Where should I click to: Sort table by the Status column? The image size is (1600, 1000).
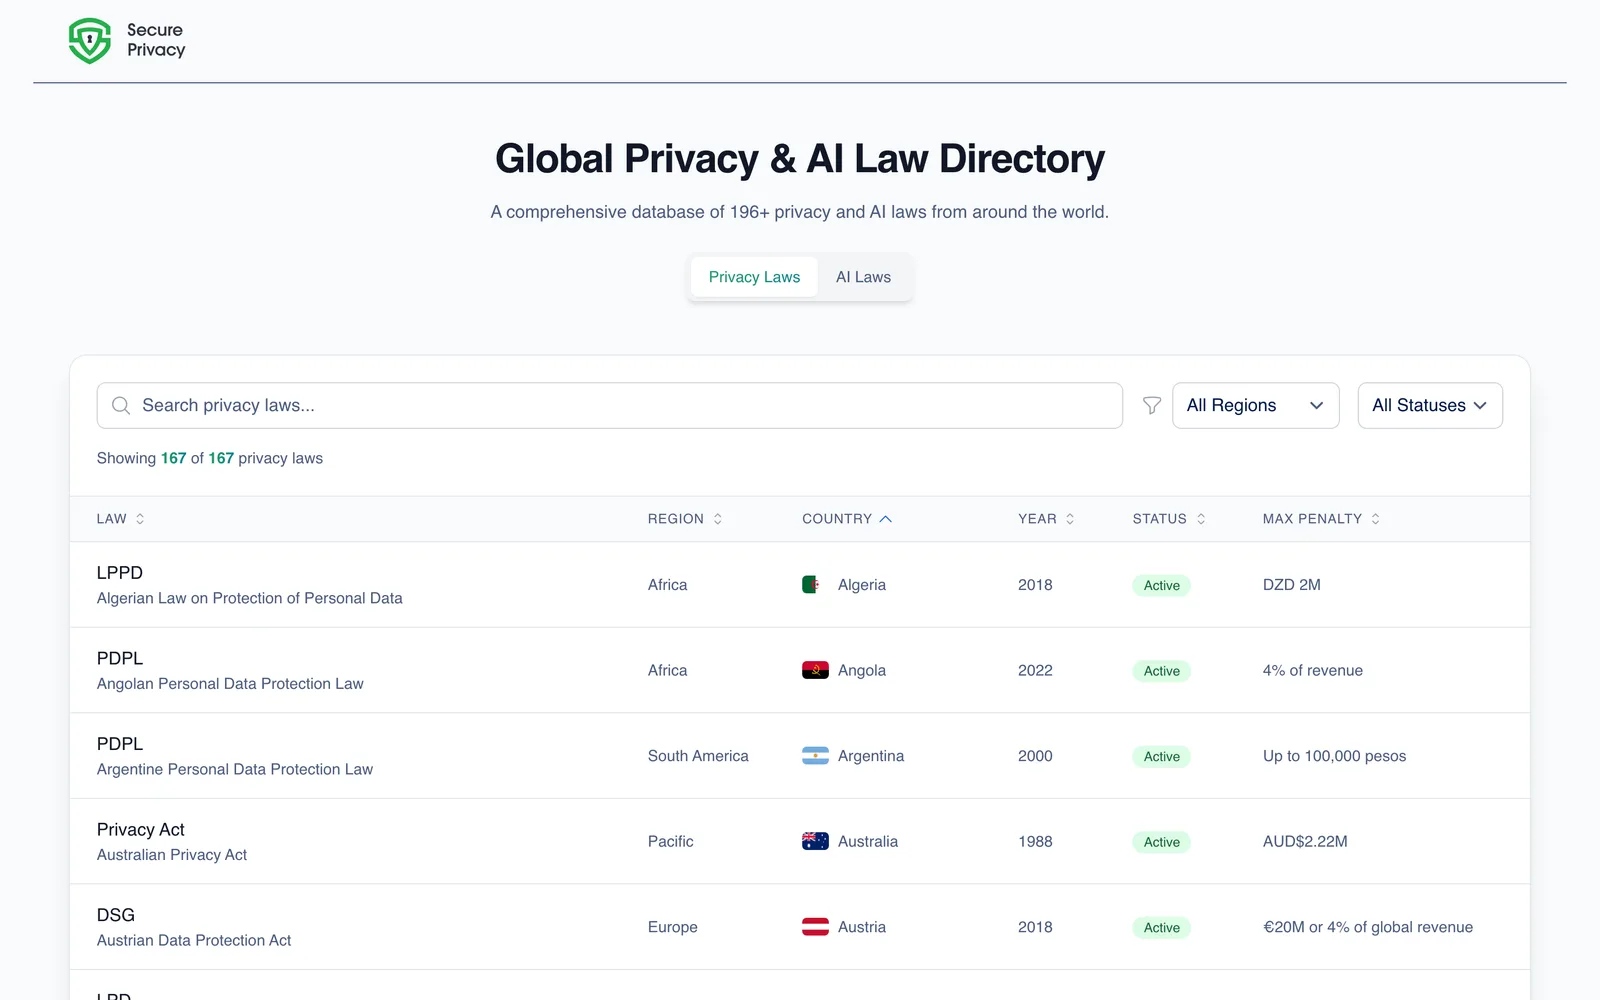coord(1169,519)
